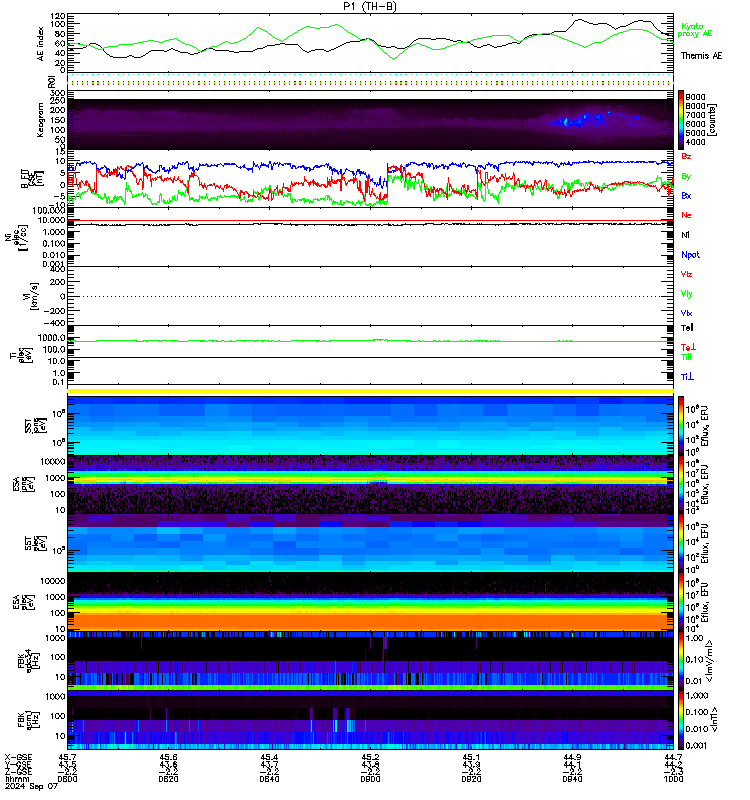Image resolution: width=750 pixels, height=800 pixels.
Task: Click the "0840" time axis label
Action: pos(269,780)
